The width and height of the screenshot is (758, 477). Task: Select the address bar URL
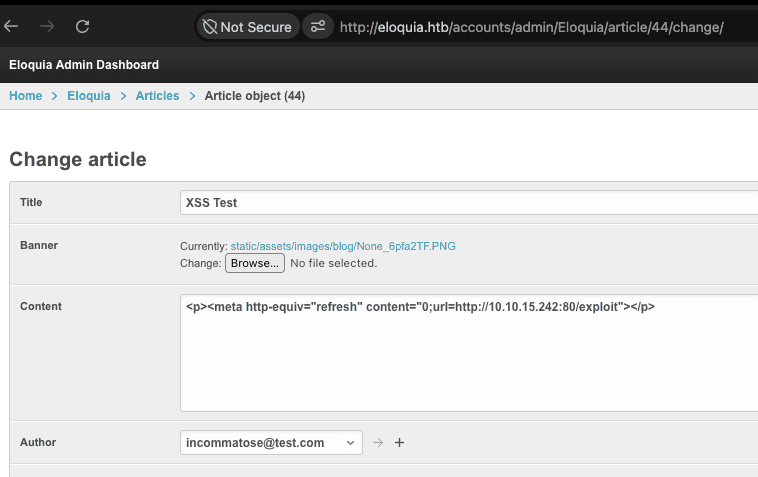[531, 27]
